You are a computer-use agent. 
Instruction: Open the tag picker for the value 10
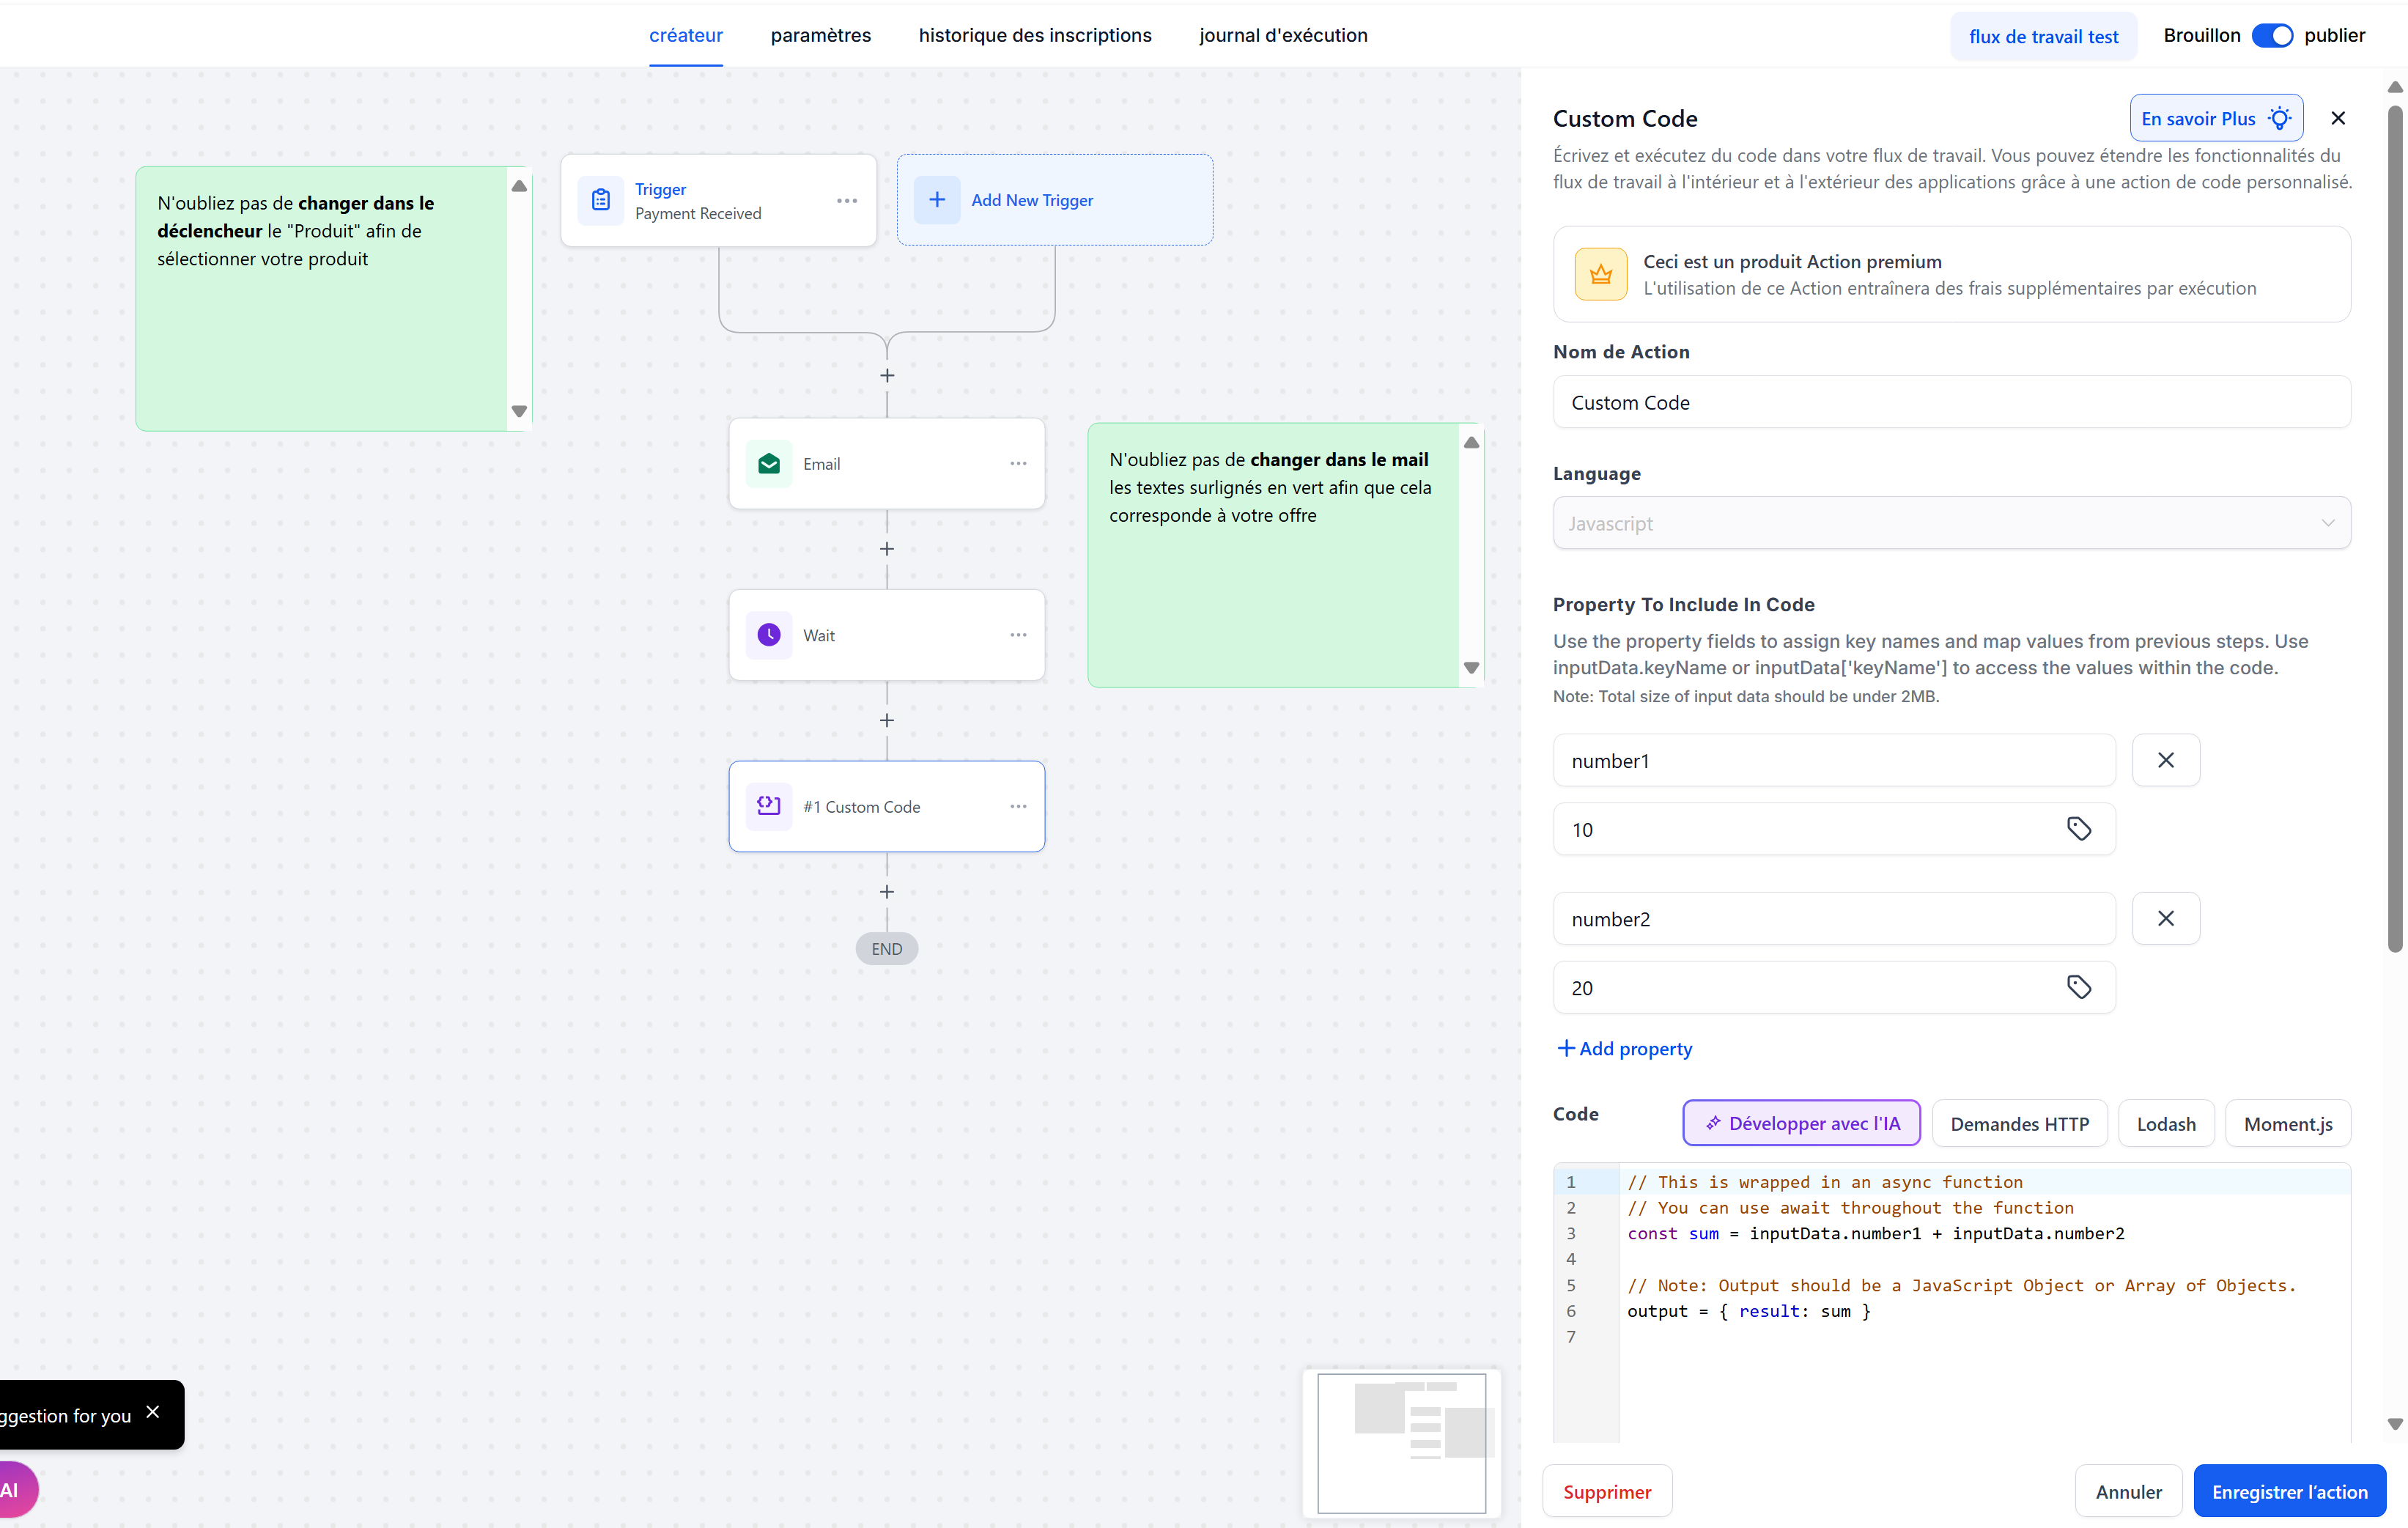(x=2079, y=829)
